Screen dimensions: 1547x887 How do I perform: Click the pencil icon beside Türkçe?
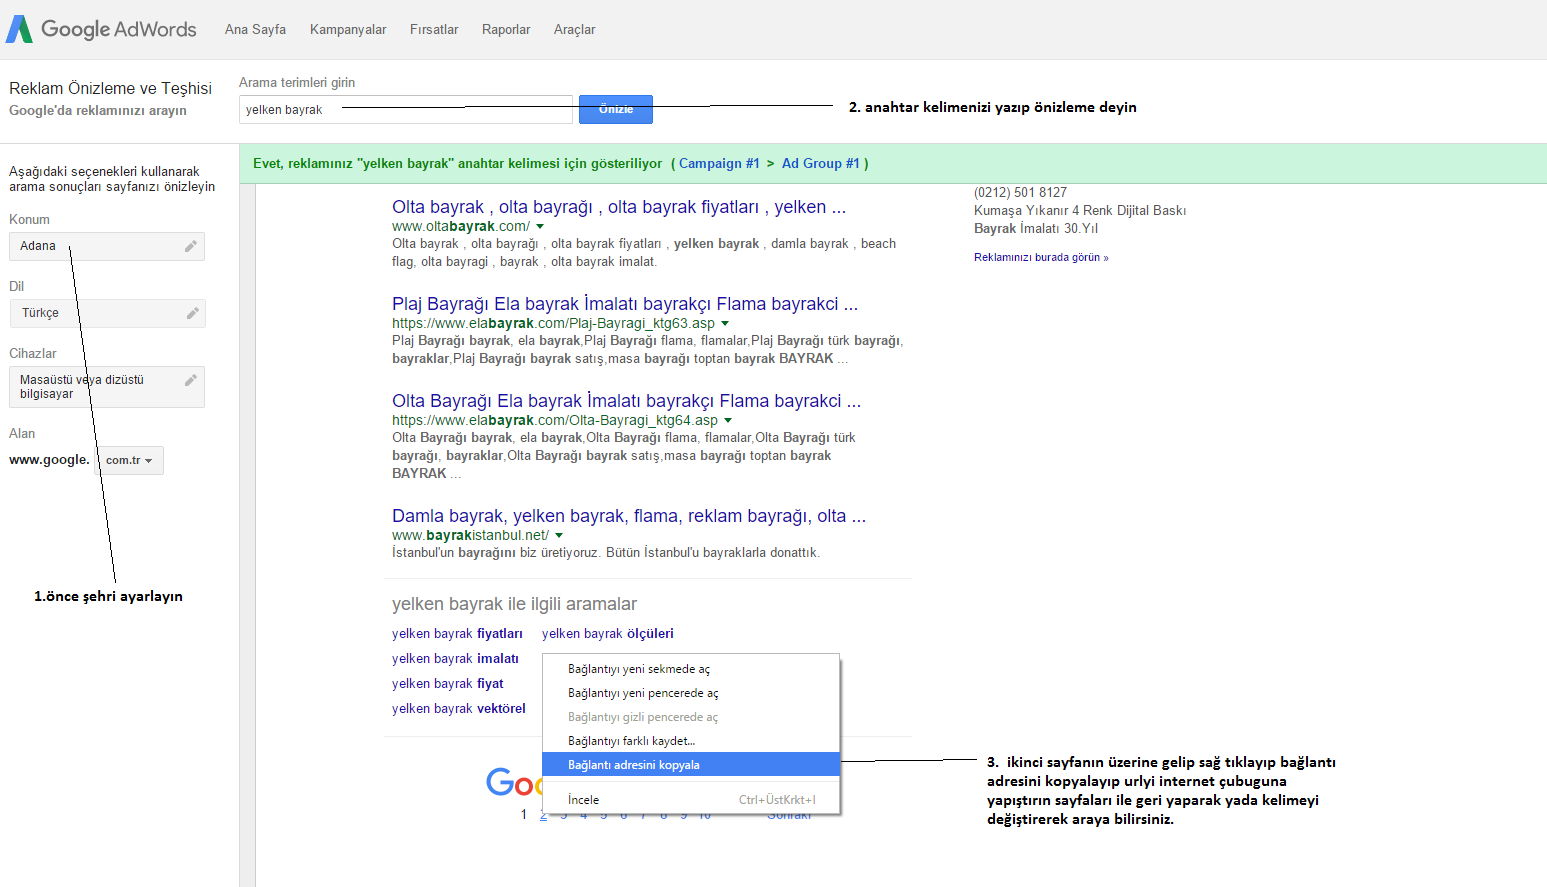pyautogui.click(x=193, y=313)
